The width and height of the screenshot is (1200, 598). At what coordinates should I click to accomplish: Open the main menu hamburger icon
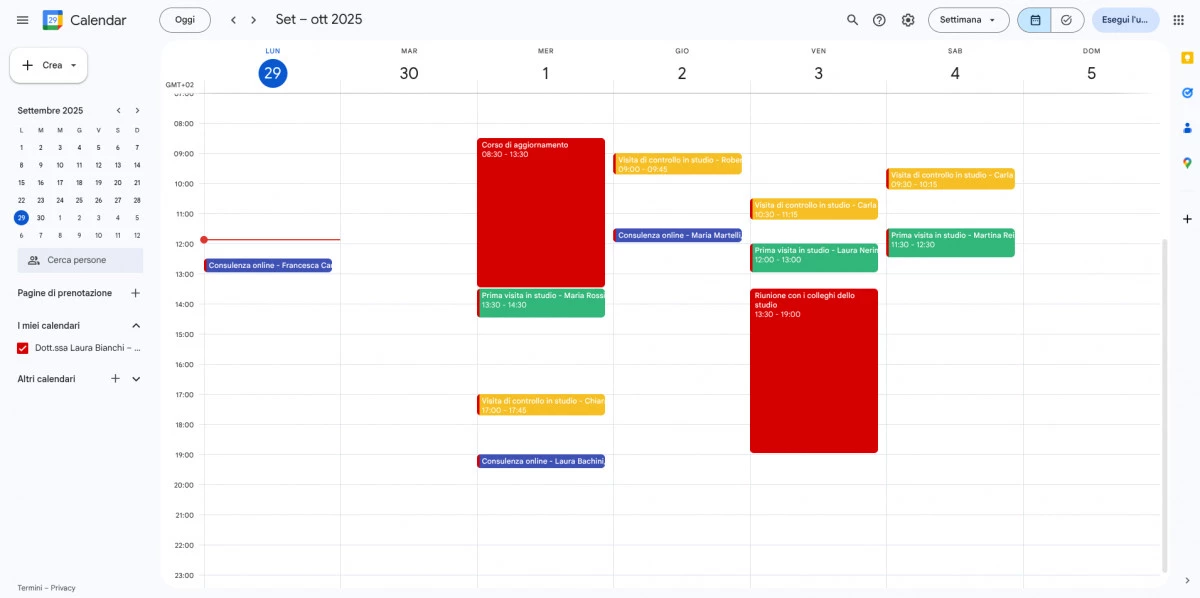[x=22, y=20]
